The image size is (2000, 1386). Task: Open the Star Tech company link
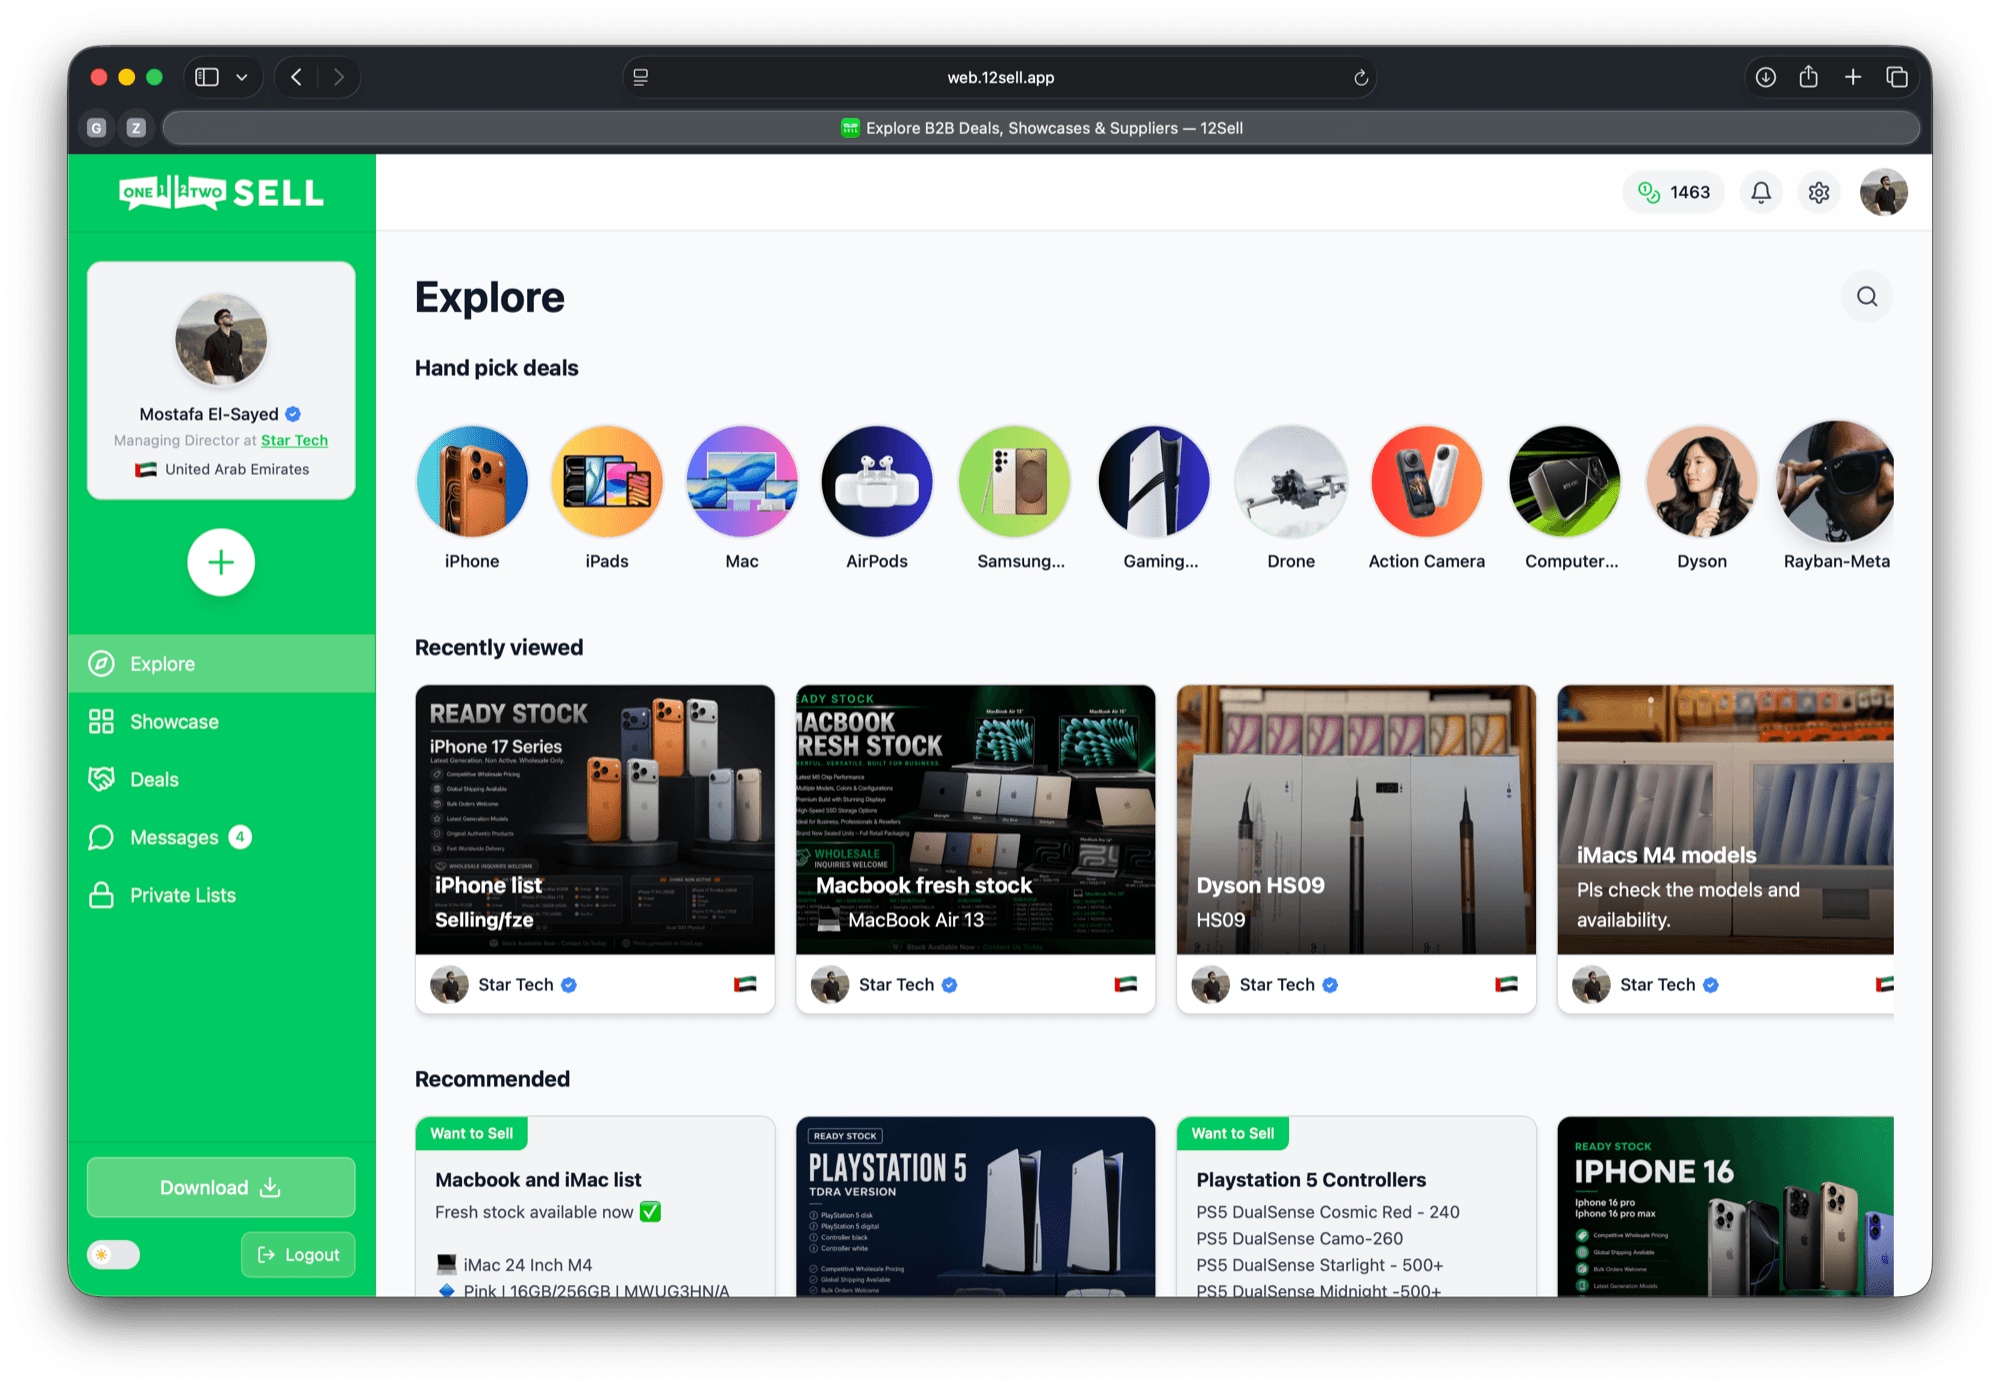coord(294,440)
